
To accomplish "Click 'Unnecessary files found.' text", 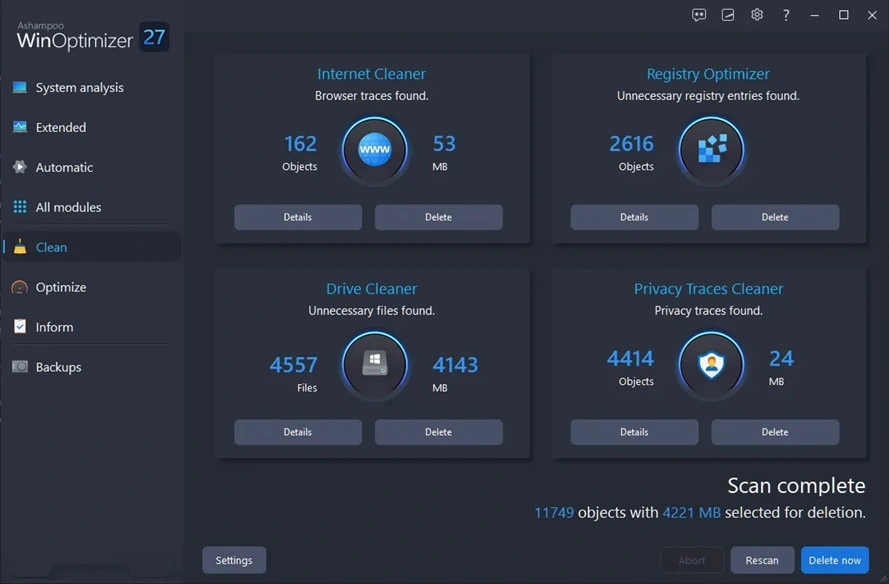I will coord(371,311).
